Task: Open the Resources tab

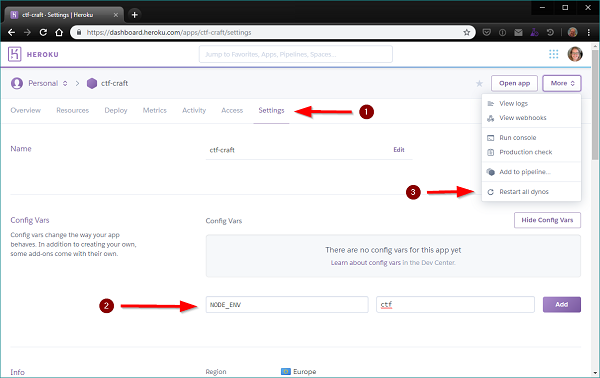Action: (x=72, y=110)
